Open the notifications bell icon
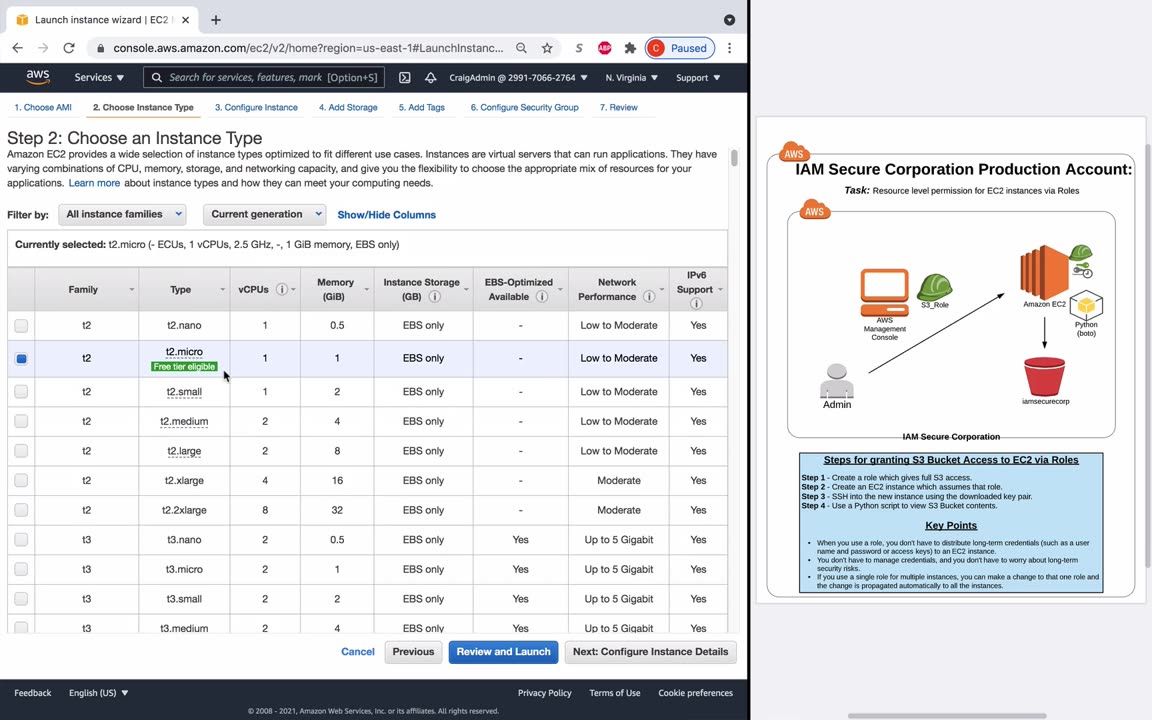Screen dimensions: 1152x720 pyautogui.click(x=431, y=77)
